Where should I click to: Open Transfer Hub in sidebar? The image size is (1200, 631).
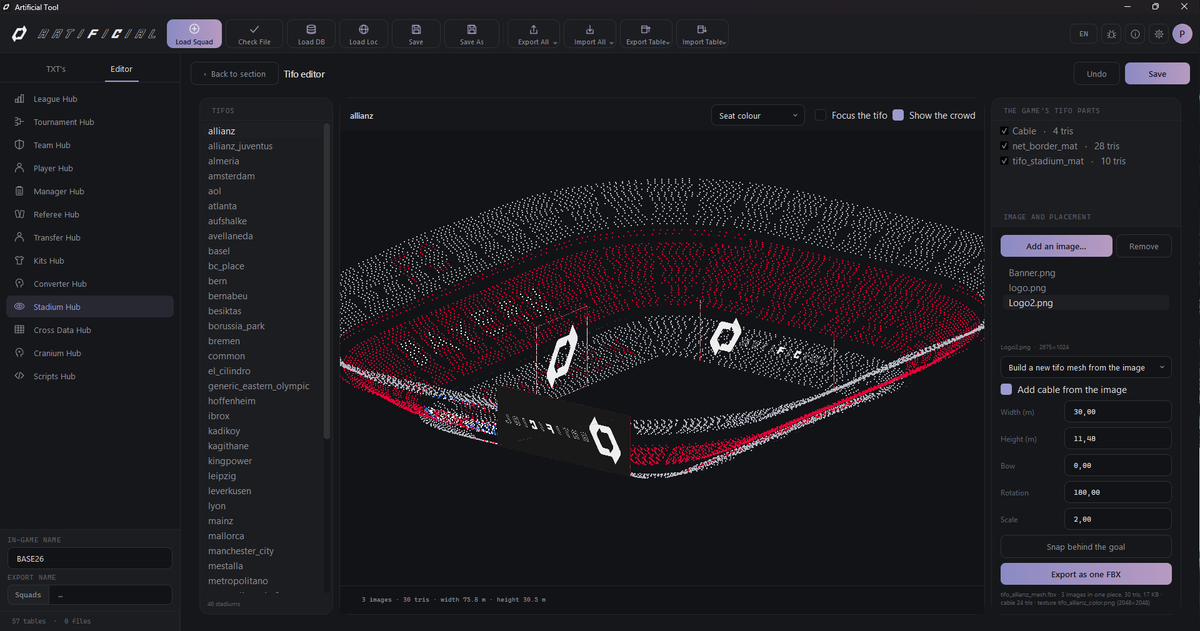tap(90, 238)
